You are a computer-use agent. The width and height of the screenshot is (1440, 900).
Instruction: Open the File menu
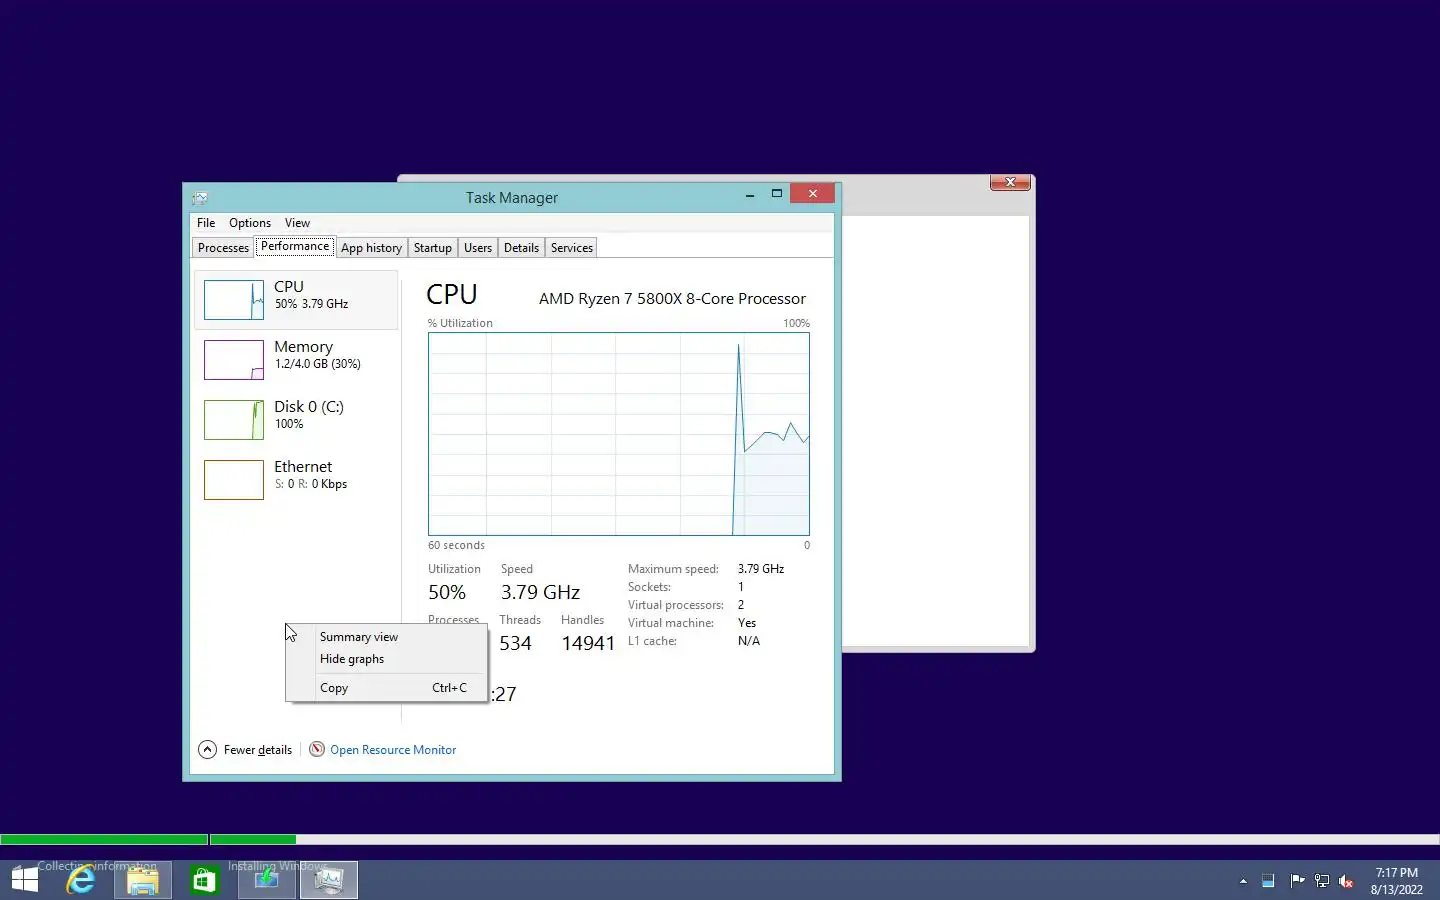coord(206,223)
